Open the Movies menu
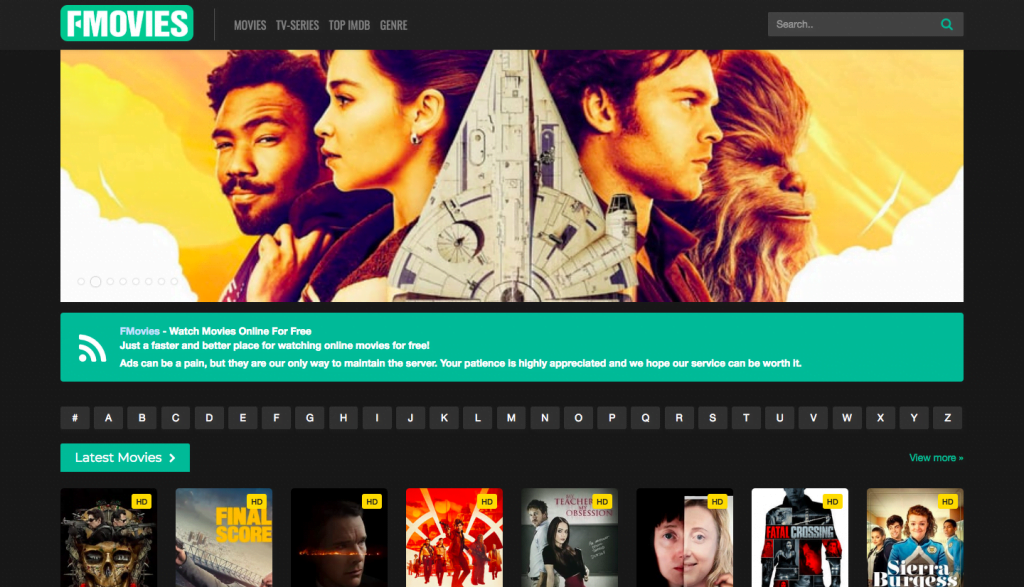 coord(250,25)
